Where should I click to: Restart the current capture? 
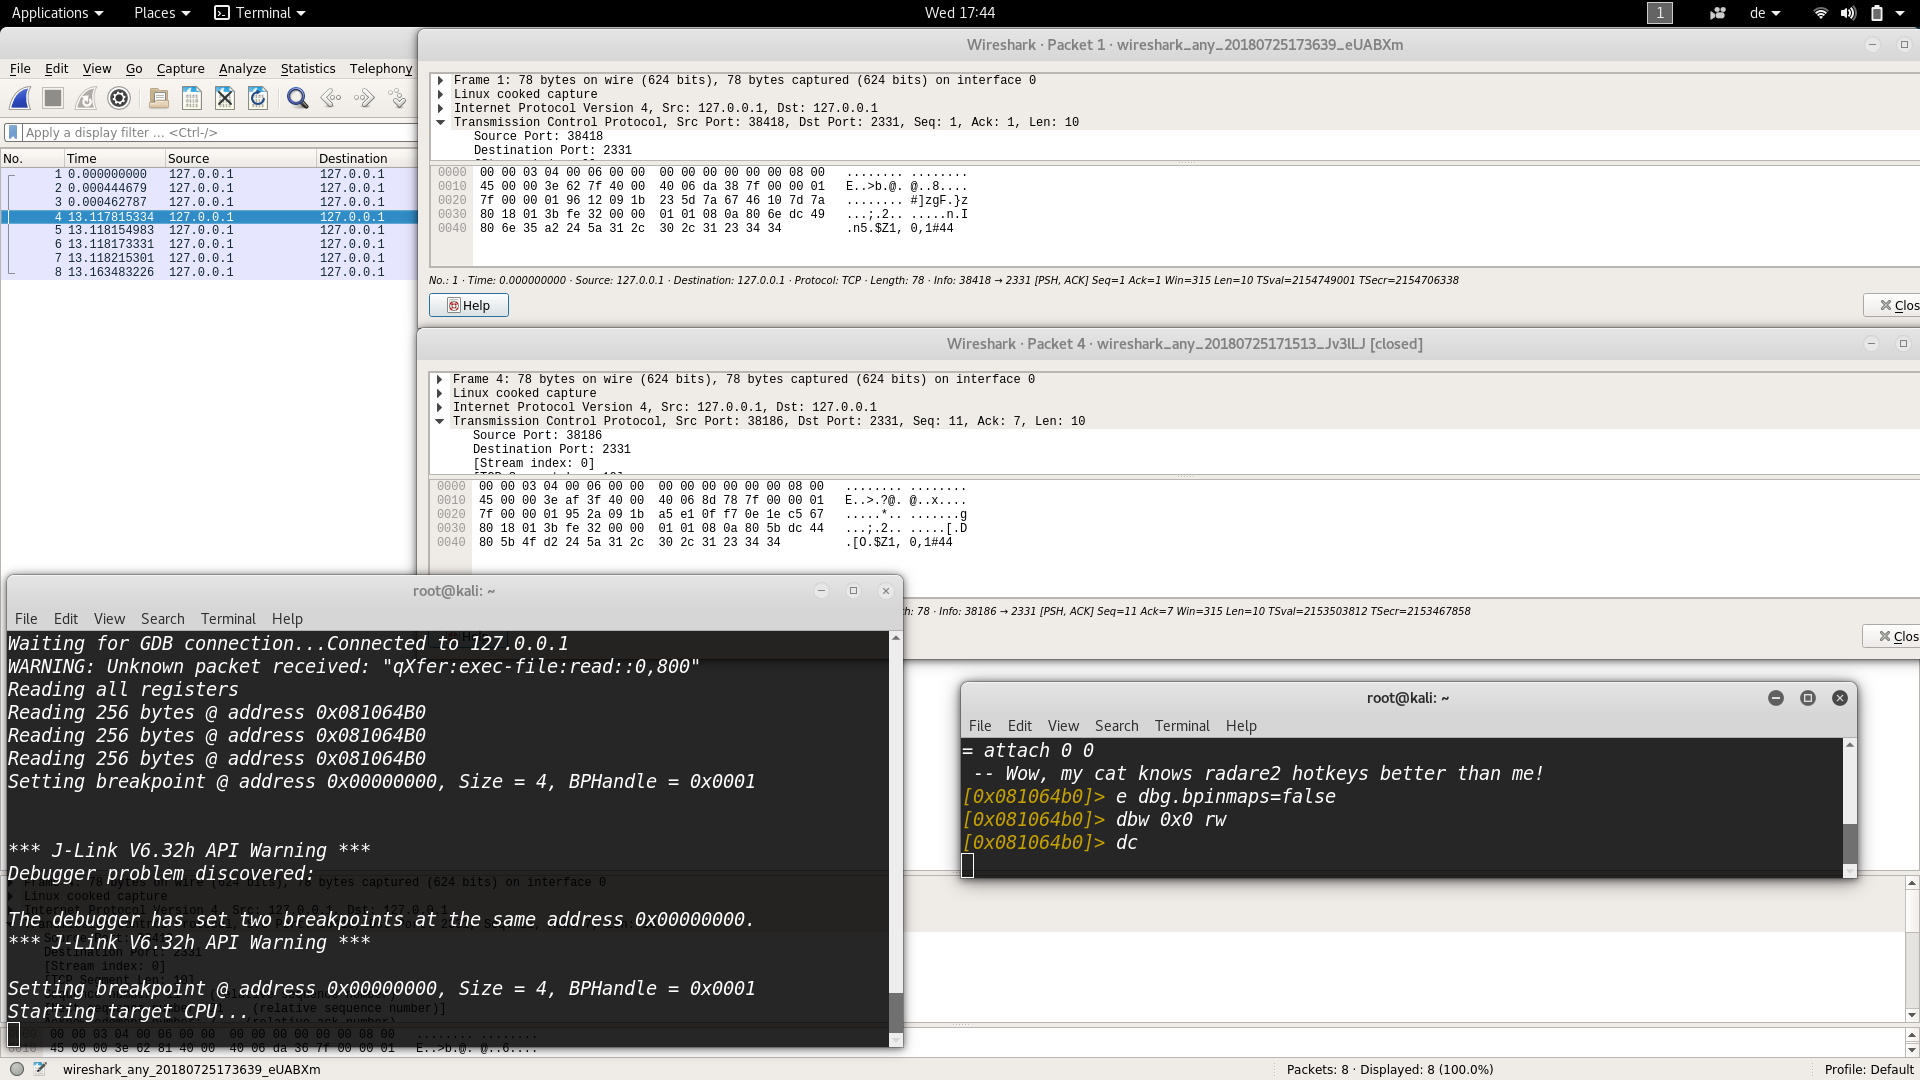coord(85,98)
